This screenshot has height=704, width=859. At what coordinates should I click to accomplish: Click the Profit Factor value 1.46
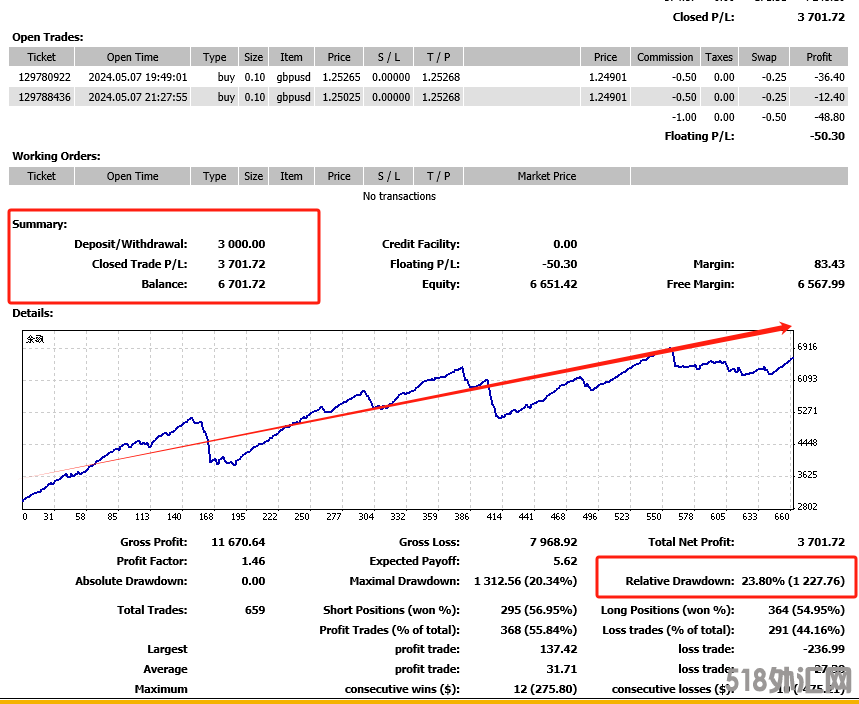[253, 561]
